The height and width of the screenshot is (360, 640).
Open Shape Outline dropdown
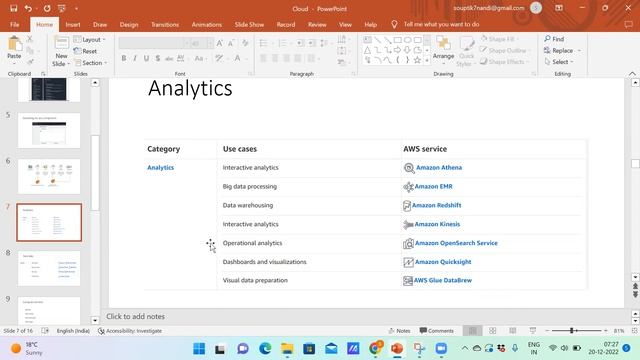point(505,50)
